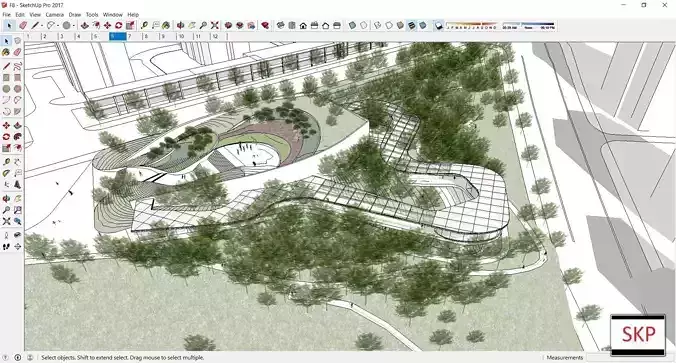Select the Rotated Rectangle tool

(x=17, y=78)
